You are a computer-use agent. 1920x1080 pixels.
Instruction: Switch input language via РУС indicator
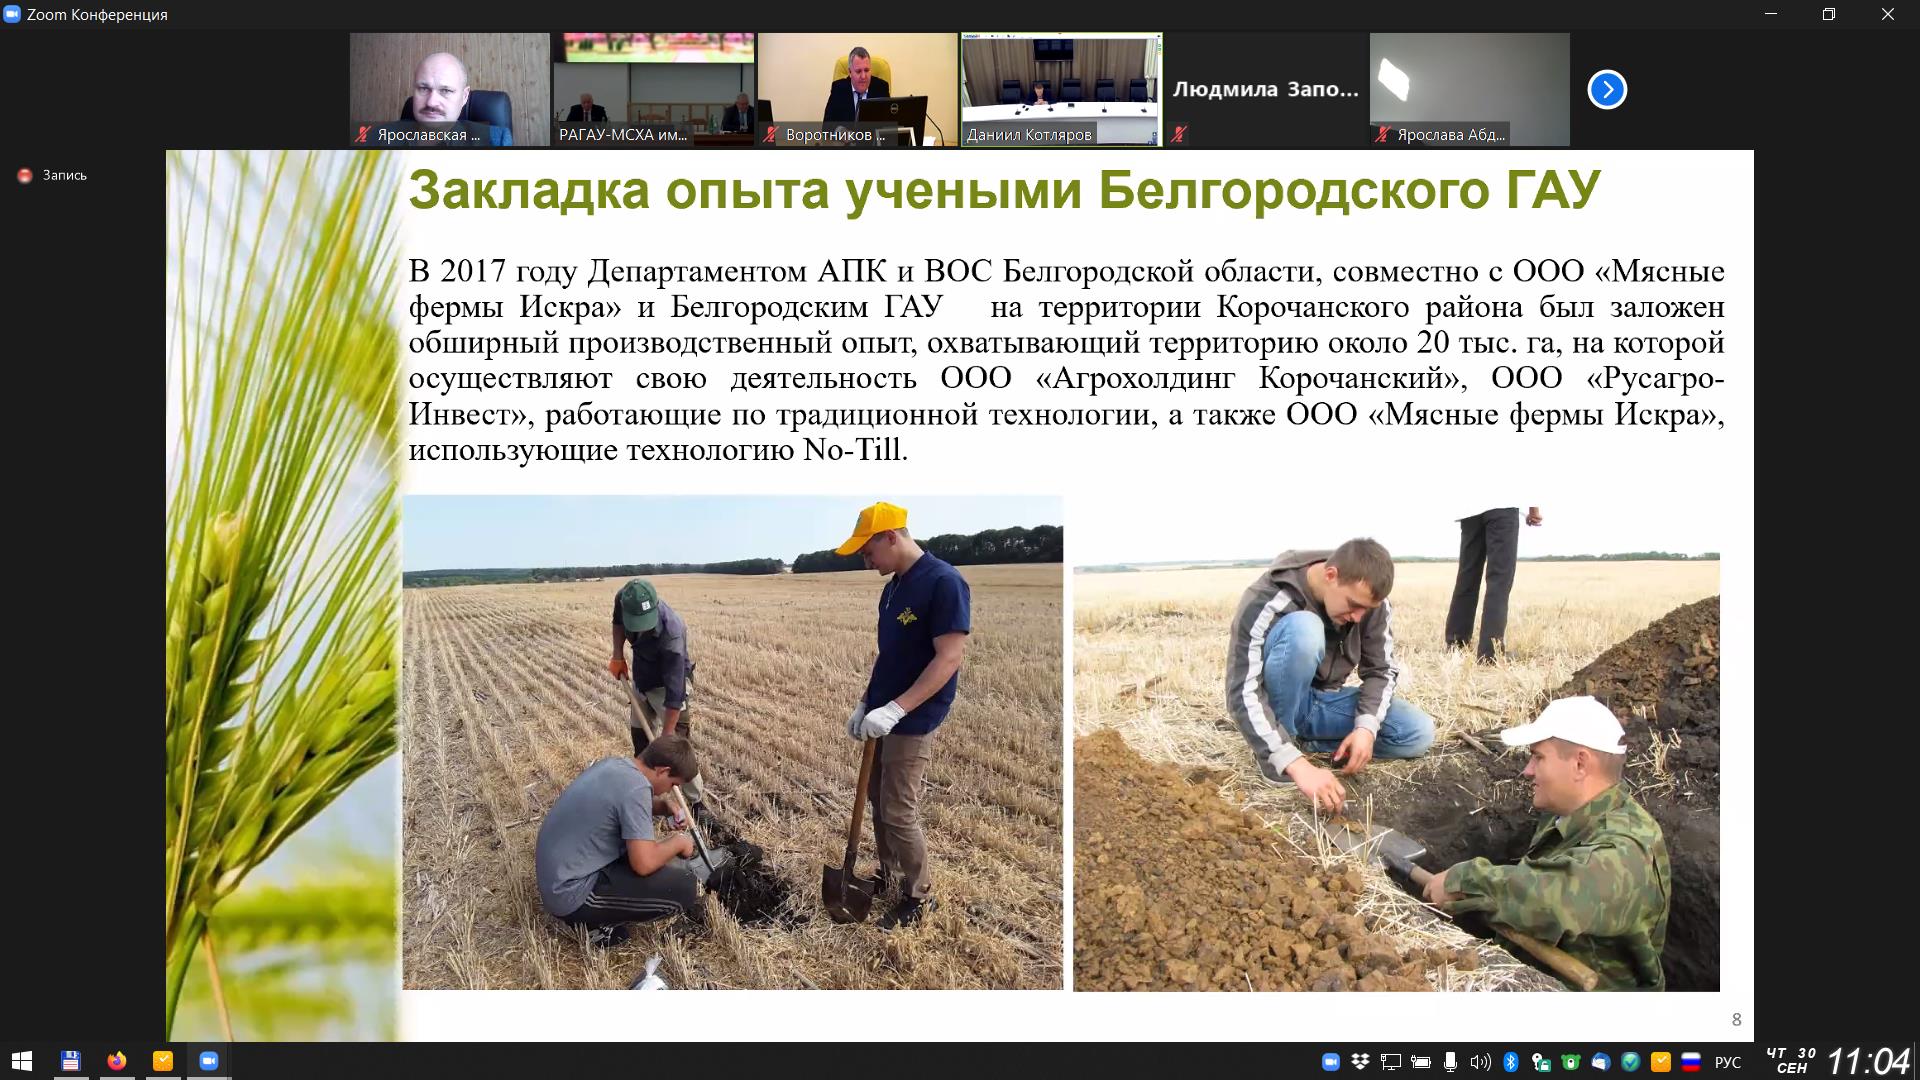click(x=1728, y=1062)
